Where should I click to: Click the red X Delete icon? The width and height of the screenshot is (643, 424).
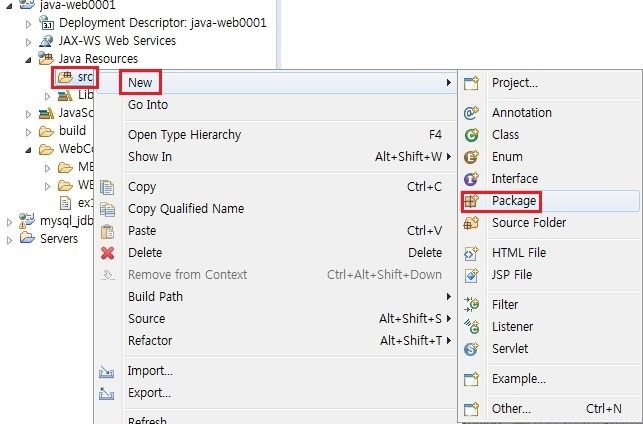click(x=107, y=253)
